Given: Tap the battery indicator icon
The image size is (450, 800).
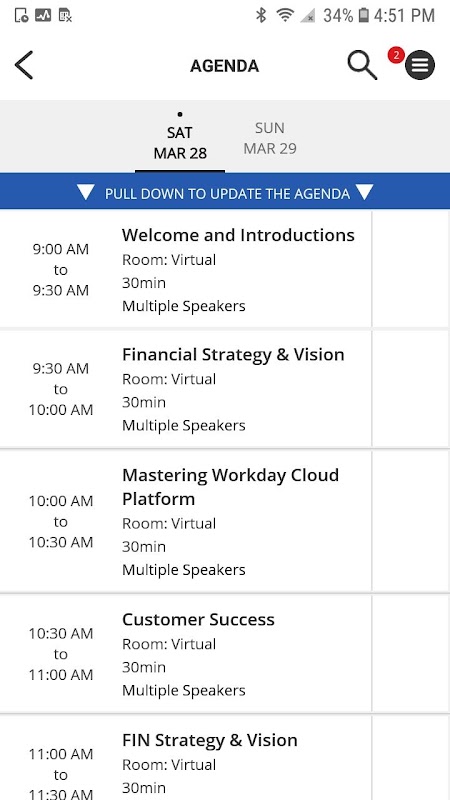Looking at the screenshot, I should 363,15.
